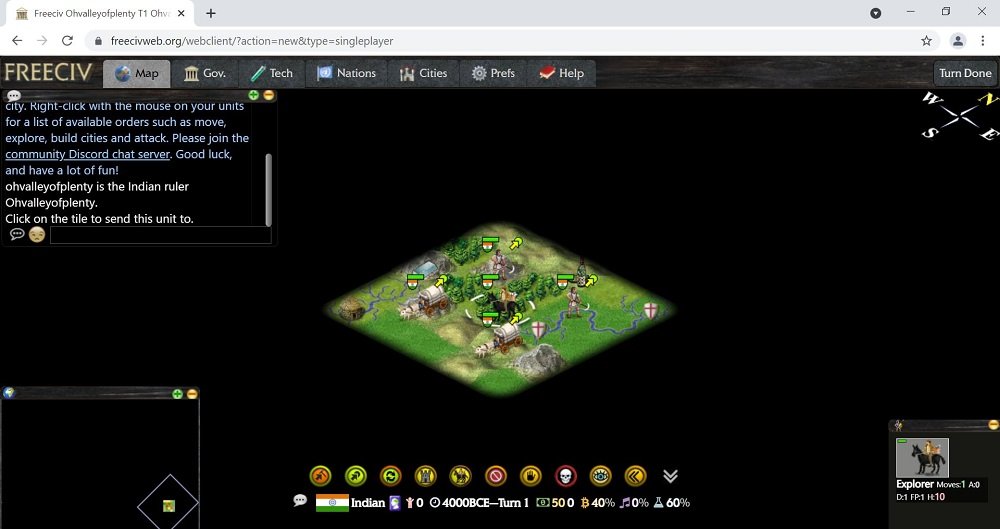Click the minimap yellow-green location marker
This screenshot has height=529, width=1000.
(x=168, y=506)
